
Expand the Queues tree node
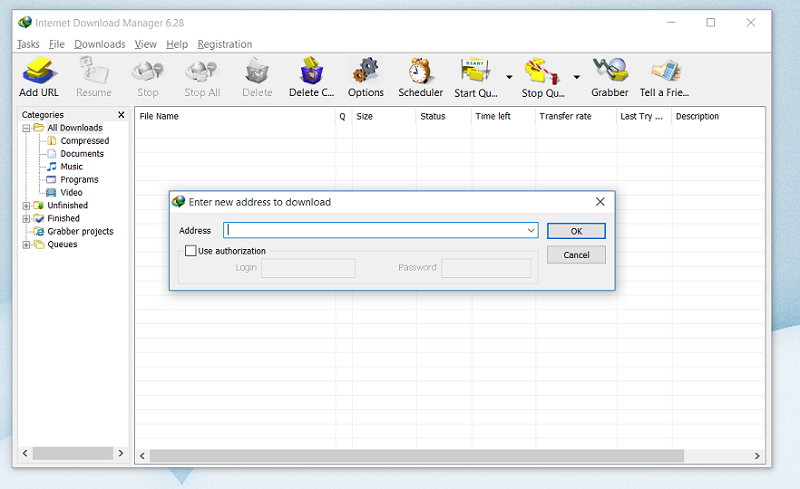point(26,244)
